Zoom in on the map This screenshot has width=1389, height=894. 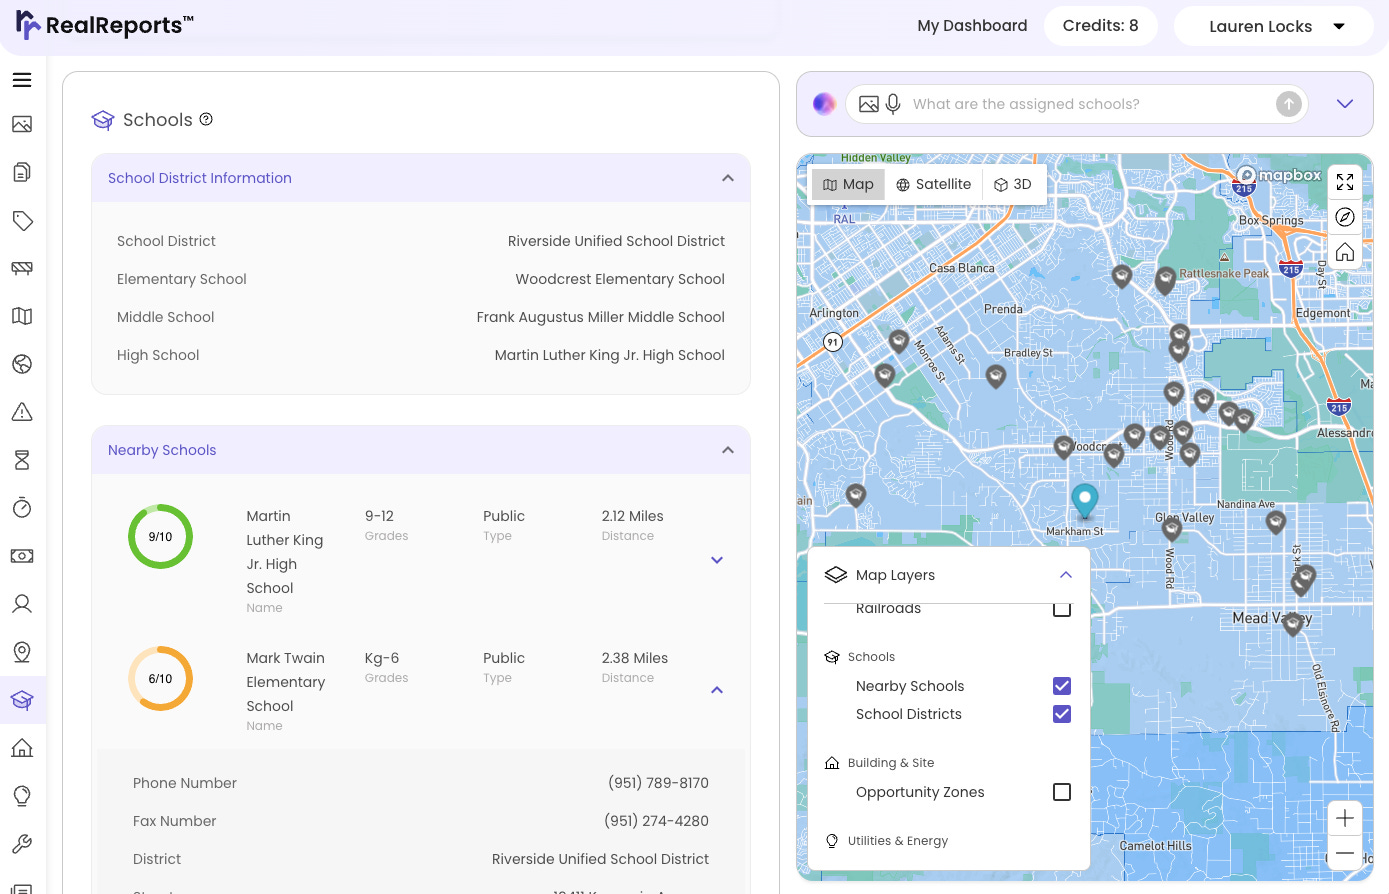click(1345, 818)
